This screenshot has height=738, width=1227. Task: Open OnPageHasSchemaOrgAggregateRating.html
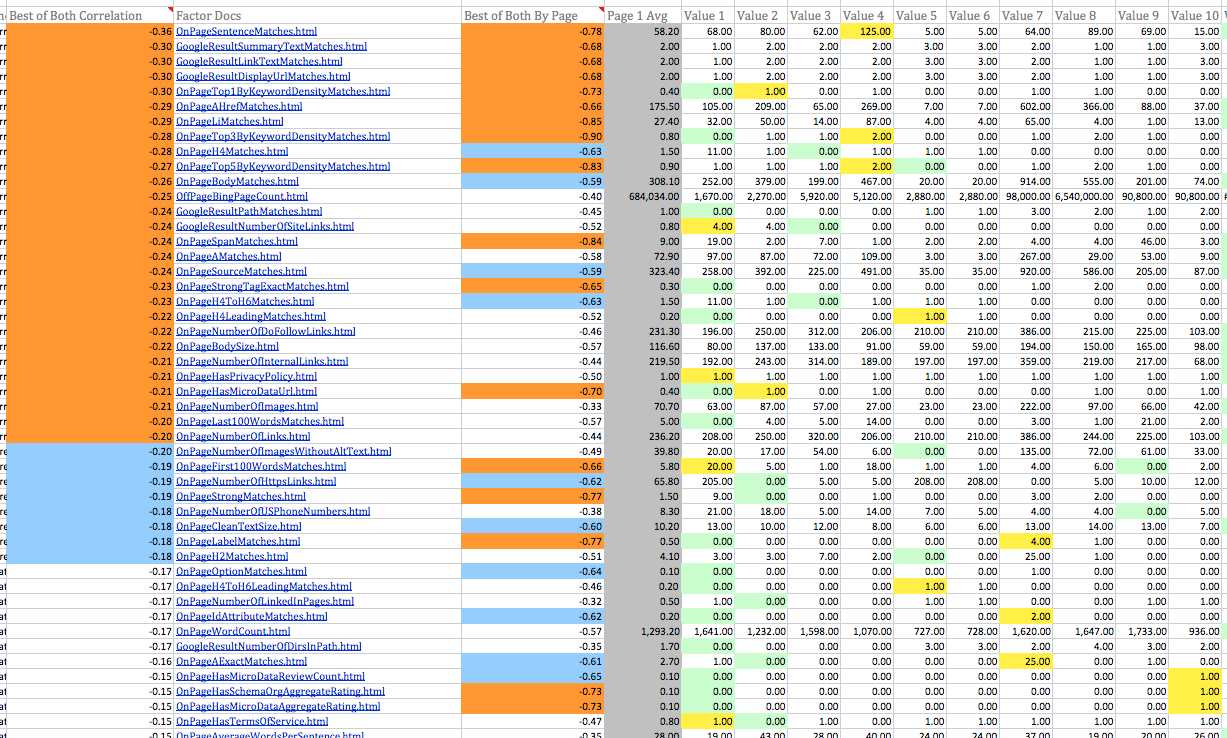[x=280, y=692]
